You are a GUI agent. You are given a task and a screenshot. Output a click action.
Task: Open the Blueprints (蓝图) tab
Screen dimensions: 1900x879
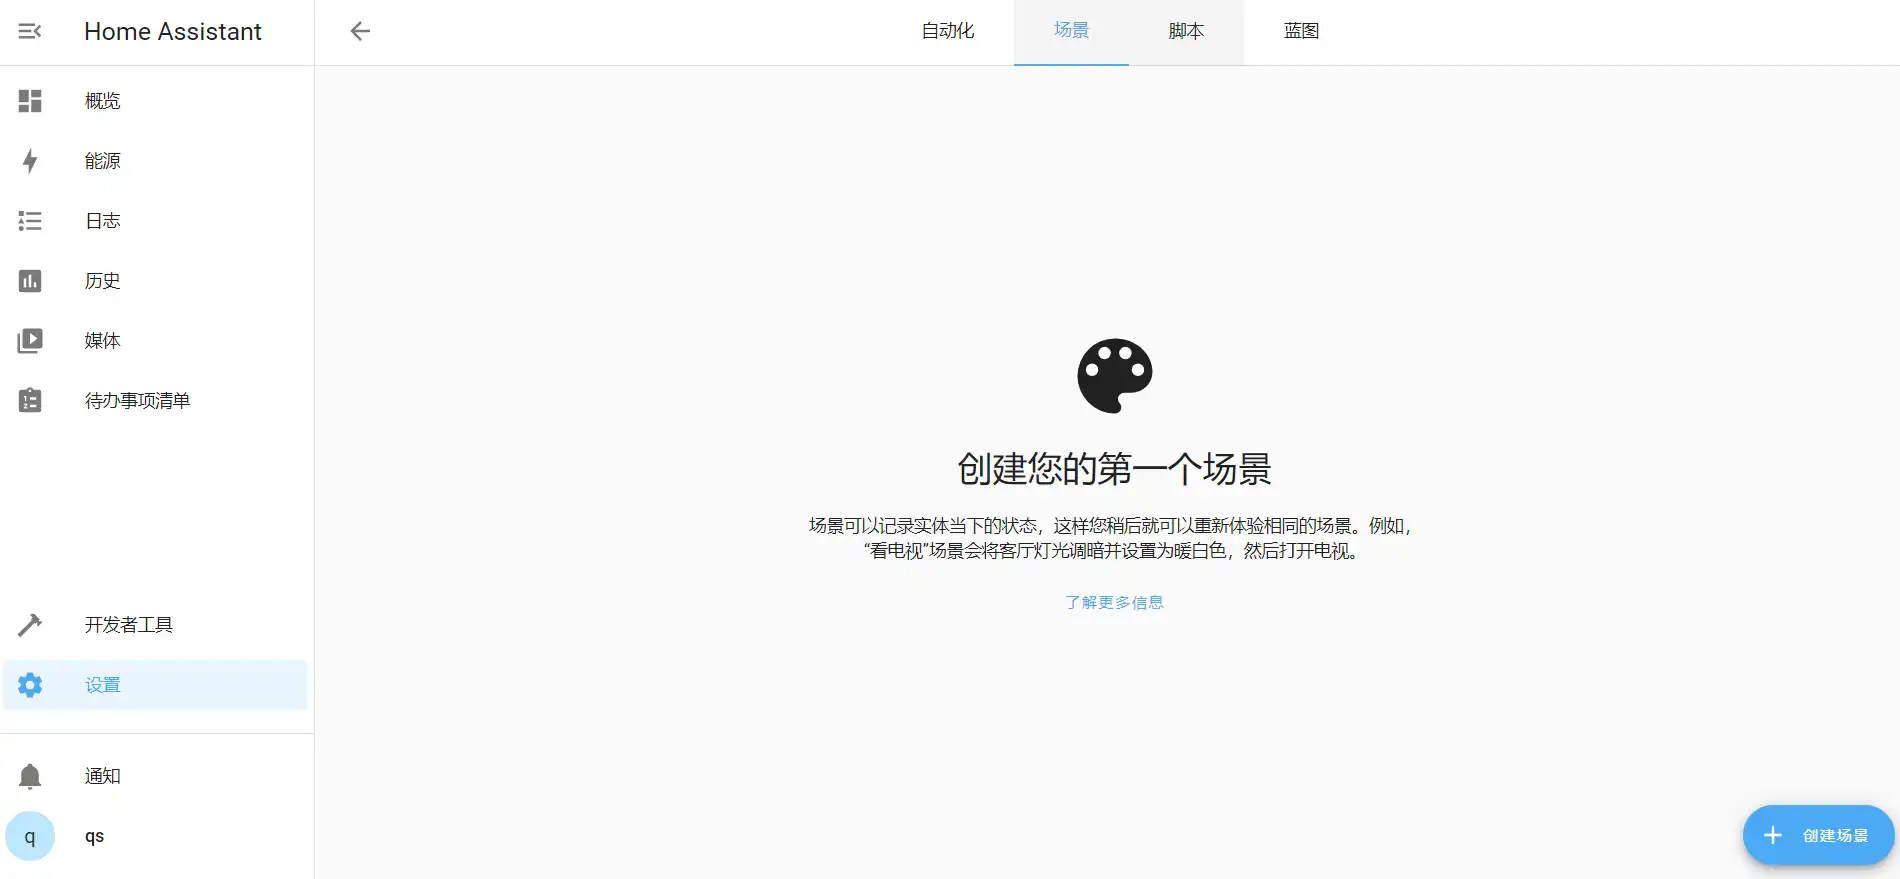(x=1301, y=32)
